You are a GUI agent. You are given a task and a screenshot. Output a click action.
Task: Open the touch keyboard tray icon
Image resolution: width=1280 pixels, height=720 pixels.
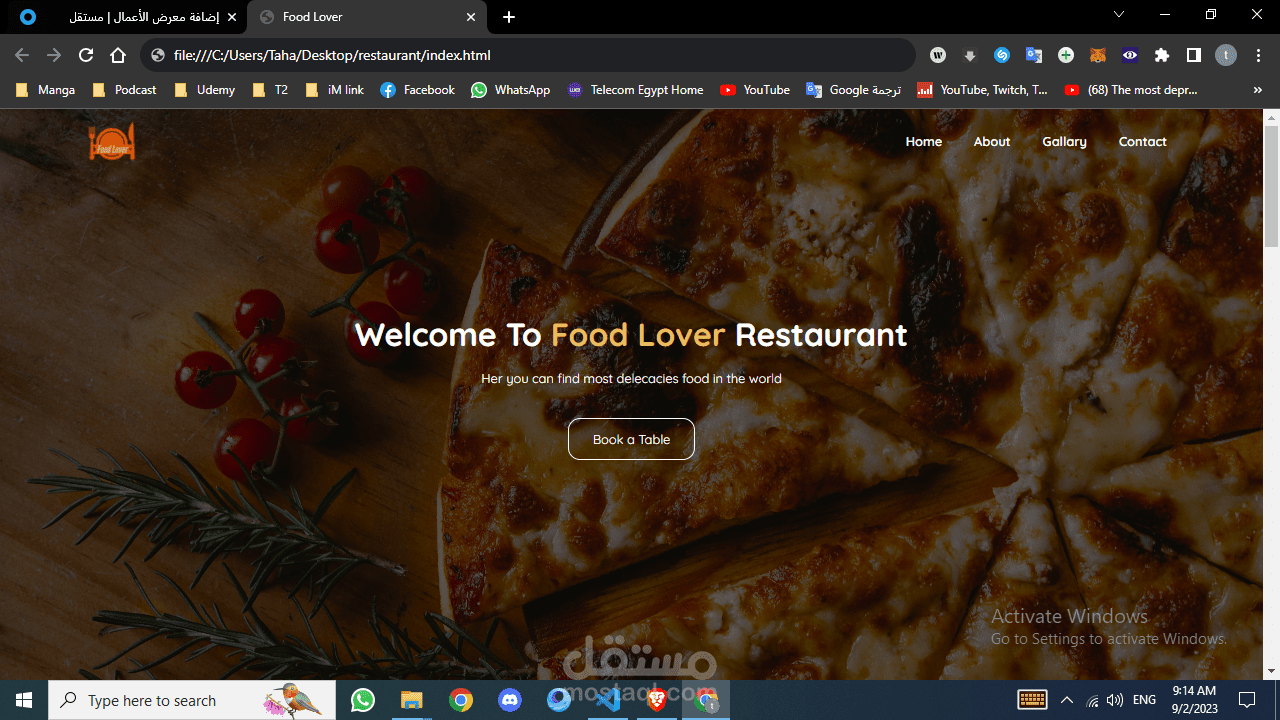(1032, 700)
